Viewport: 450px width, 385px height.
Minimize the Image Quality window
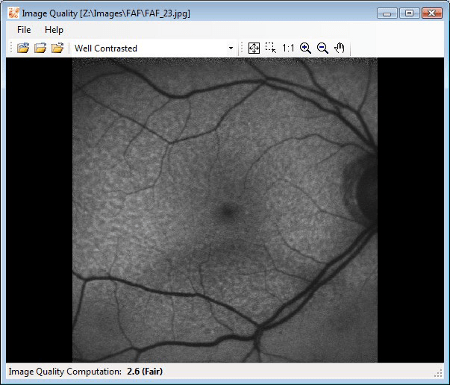(387, 13)
